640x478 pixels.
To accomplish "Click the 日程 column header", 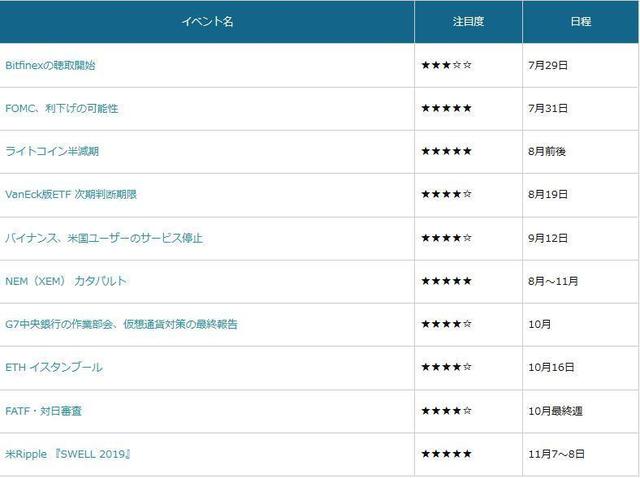I will (581, 21).
